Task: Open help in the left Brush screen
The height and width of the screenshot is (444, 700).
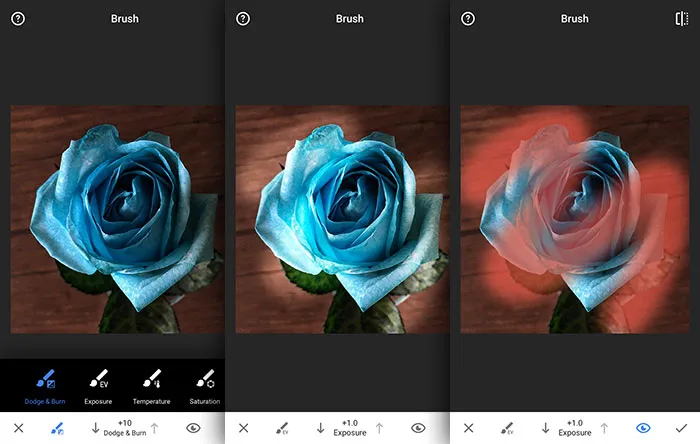Action: click(x=18, y=19)
